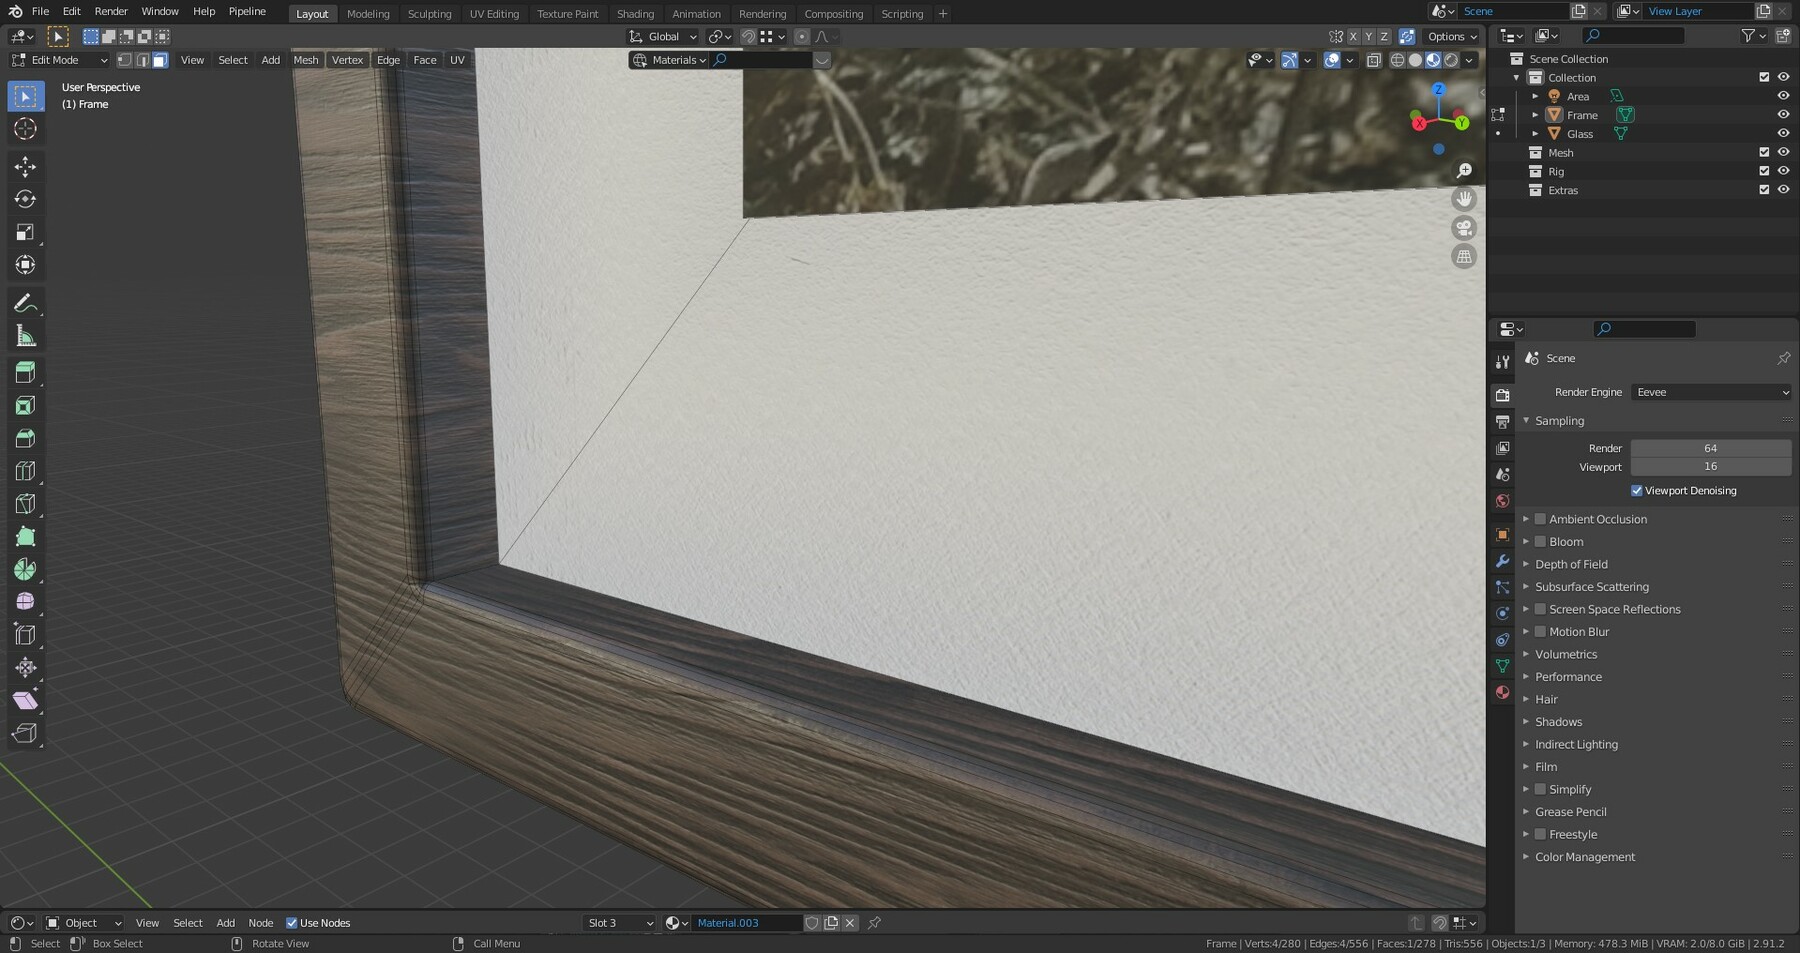Open the Slot 3 material slot dropdown

tap(620, 923)
